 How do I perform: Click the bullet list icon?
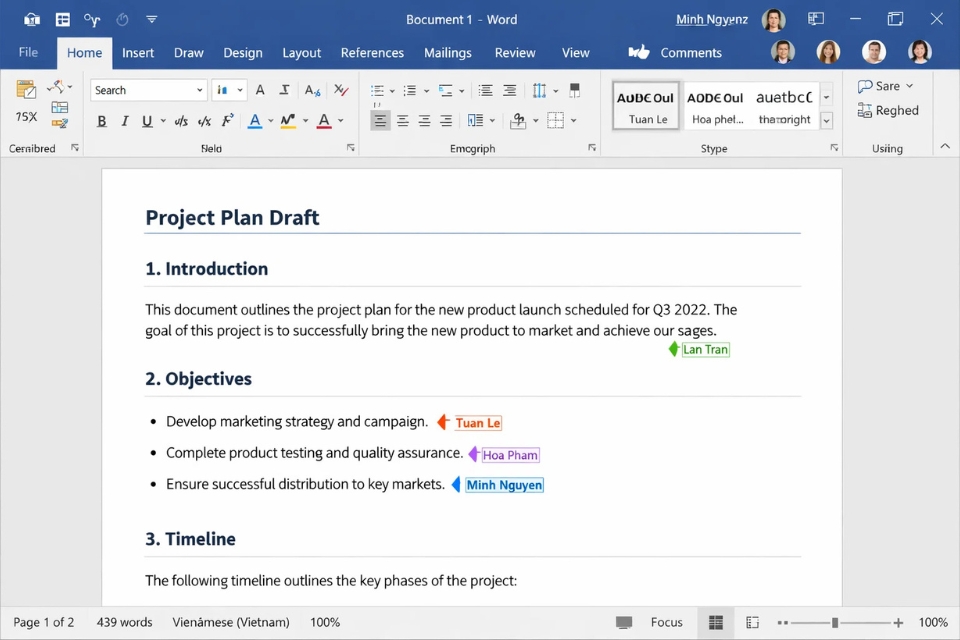pyautogui.click(x=379, y=89)
